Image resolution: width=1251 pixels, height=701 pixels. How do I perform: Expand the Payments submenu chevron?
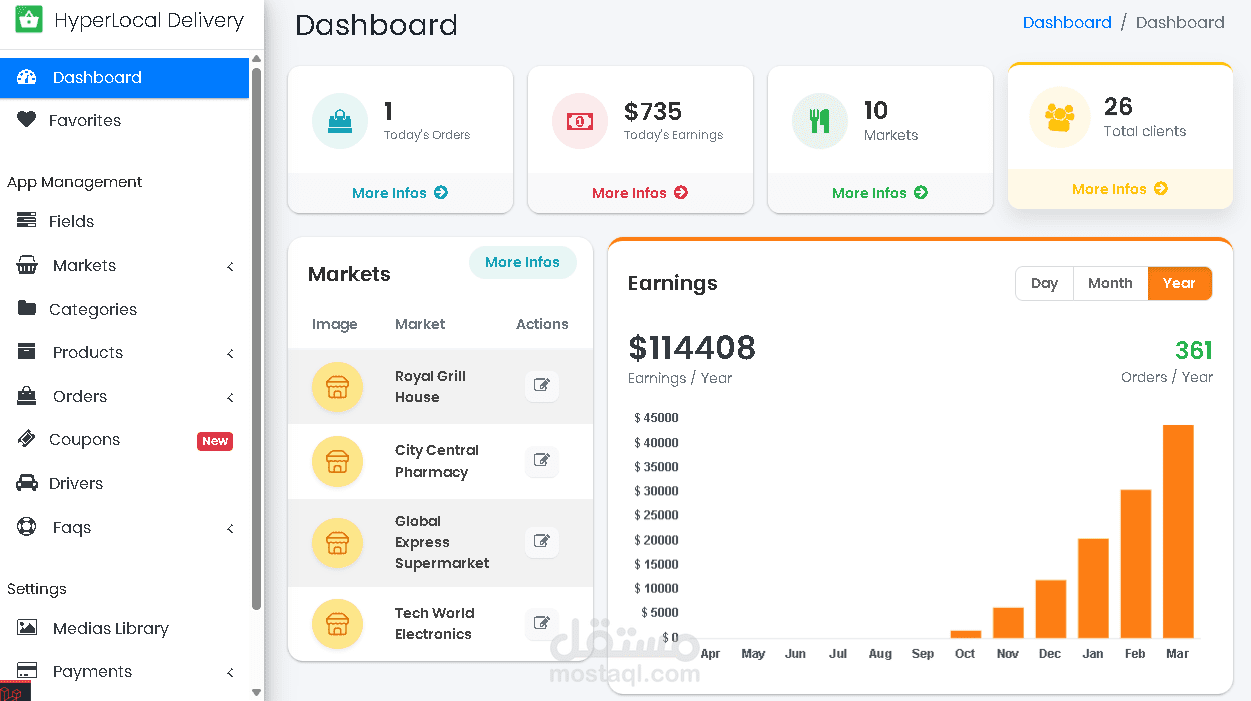(x=230, y=672)
